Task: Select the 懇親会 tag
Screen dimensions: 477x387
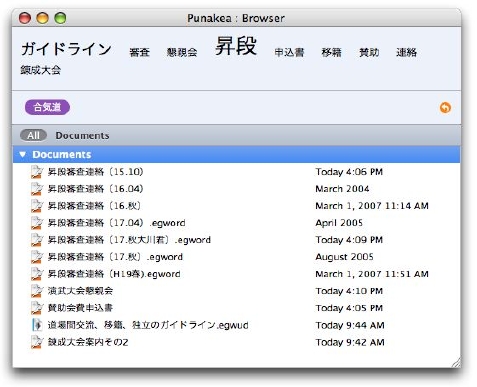Action: [182, 52]
